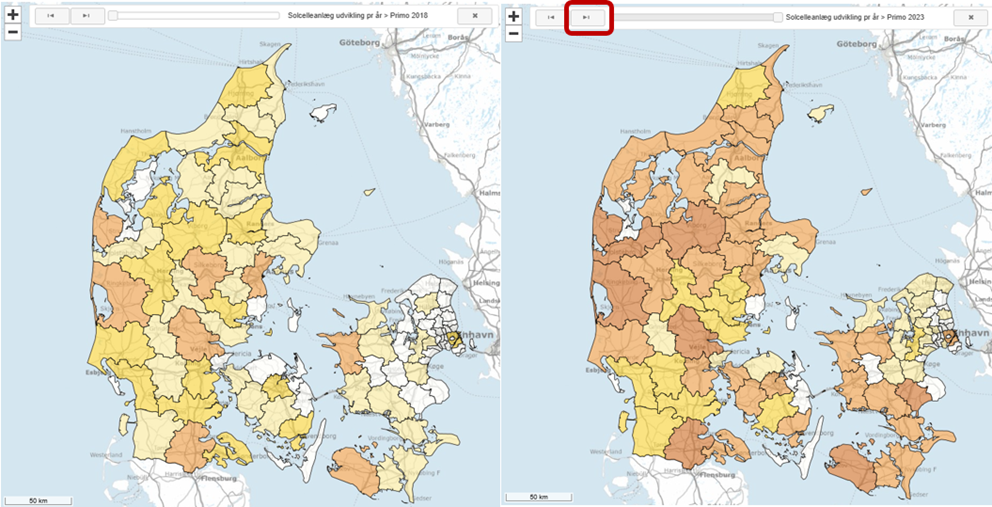Close the left map timeline panel
Screen dimensions: 992x507
point(474,16)
